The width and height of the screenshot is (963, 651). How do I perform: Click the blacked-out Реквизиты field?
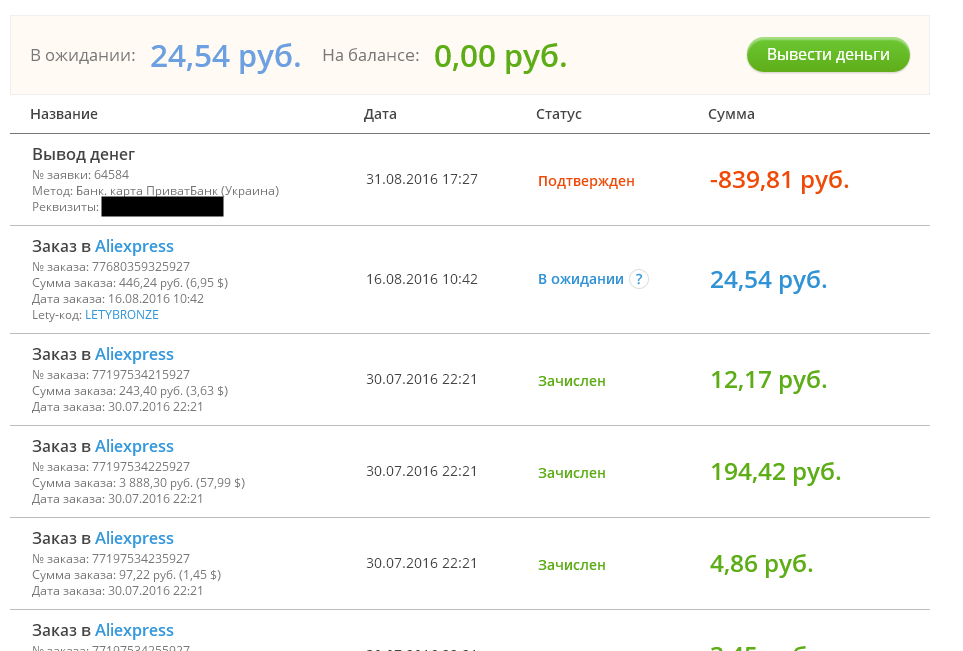[x=162, y=207]
